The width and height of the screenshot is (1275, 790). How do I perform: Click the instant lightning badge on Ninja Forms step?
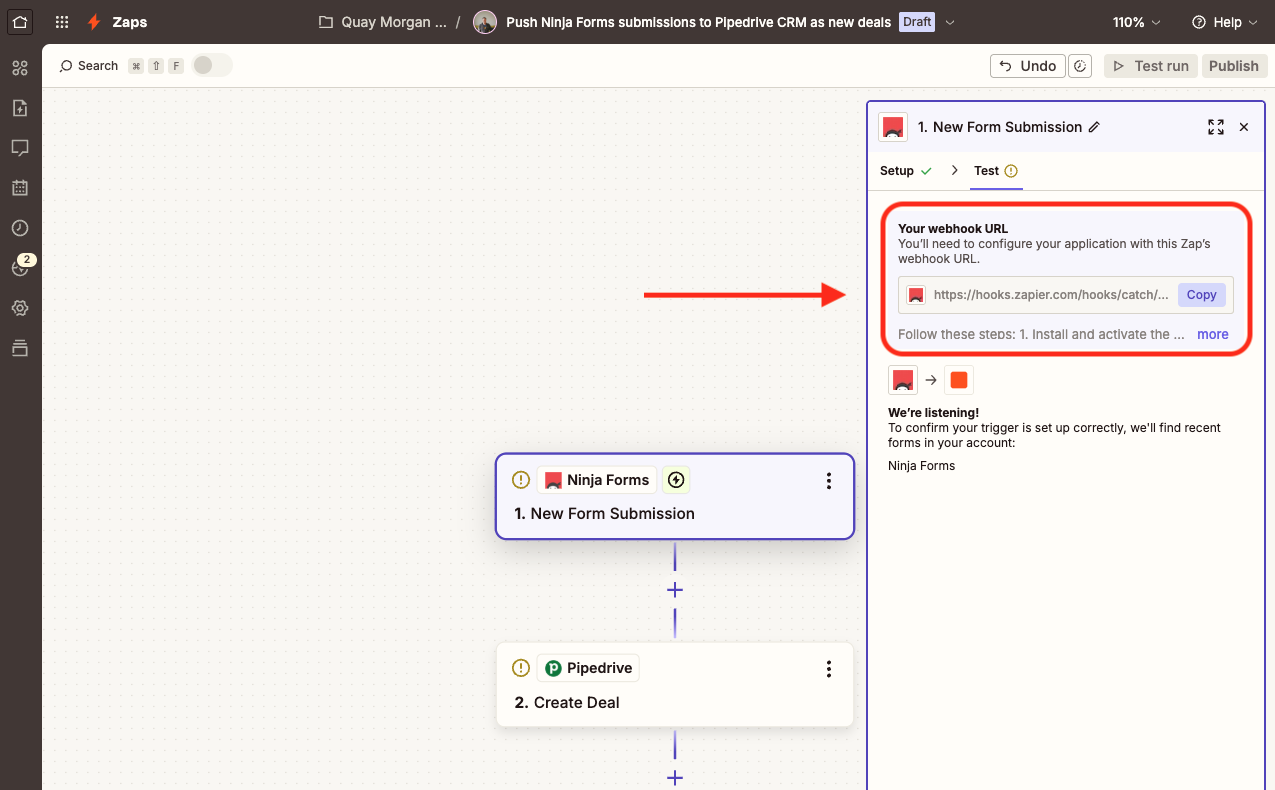676,480
